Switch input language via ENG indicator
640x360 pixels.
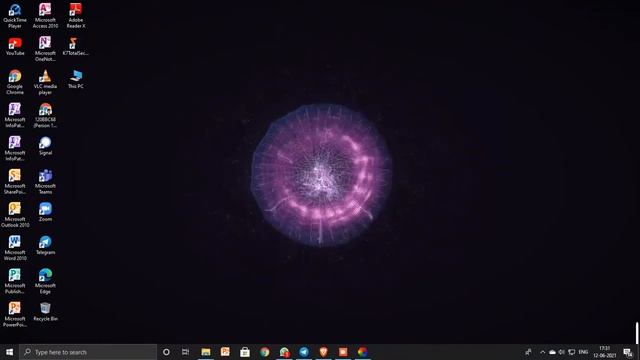583,352
